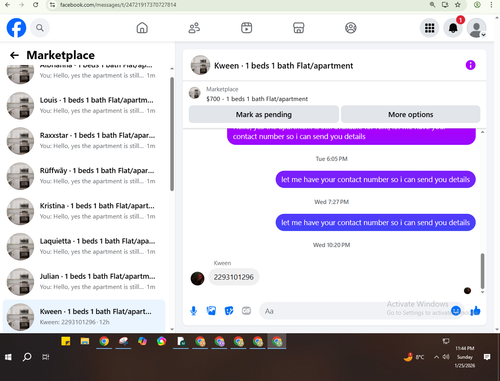Open the Rüffwäy conversation

coord(84,176)
